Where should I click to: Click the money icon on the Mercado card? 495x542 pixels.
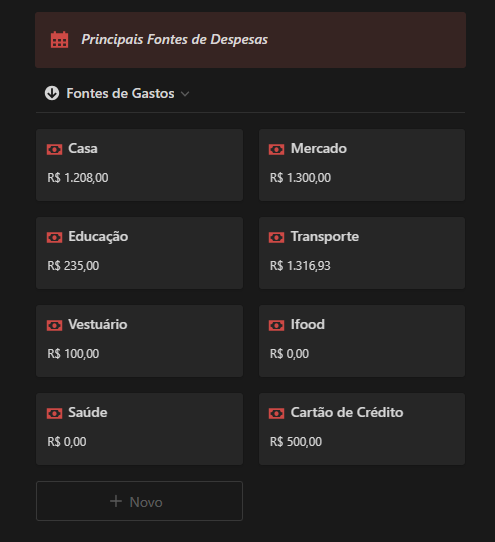pyautogui.click(x=277, y=149)
